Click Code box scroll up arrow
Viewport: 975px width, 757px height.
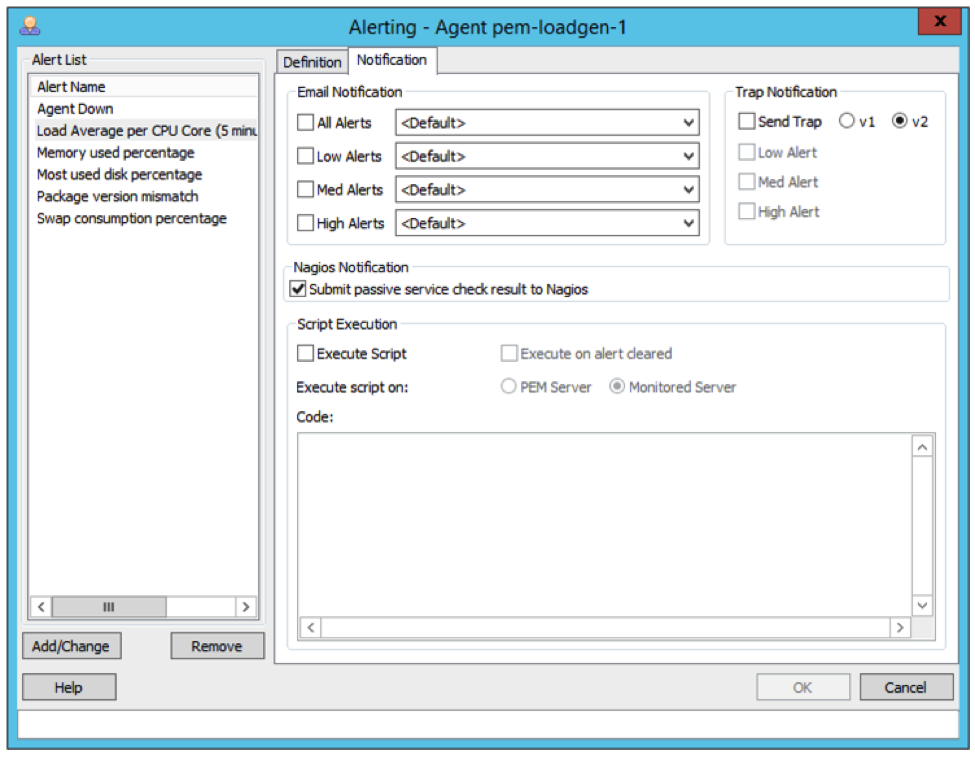[922, 447]
